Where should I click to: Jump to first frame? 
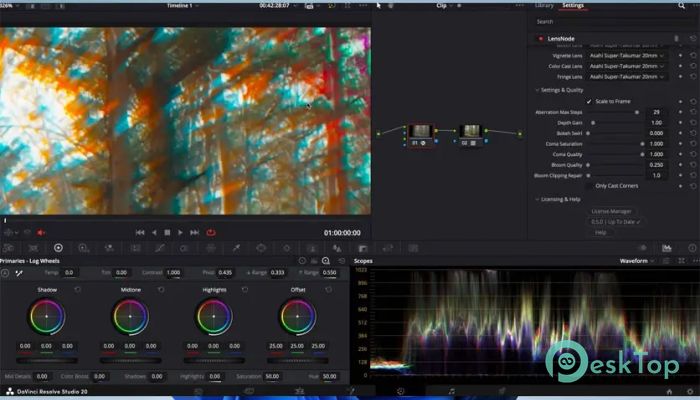pos(140,233)
